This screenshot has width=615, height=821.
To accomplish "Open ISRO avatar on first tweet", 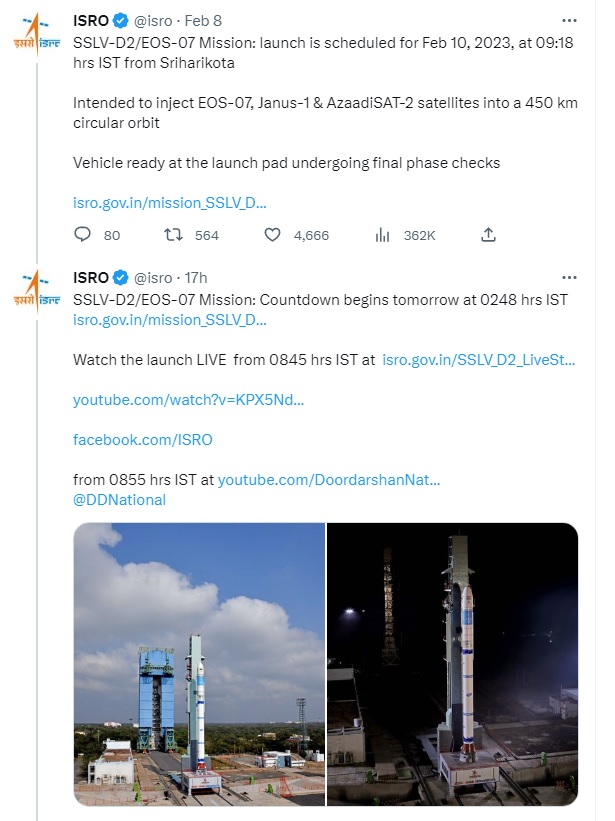I will tap(36, 35).
